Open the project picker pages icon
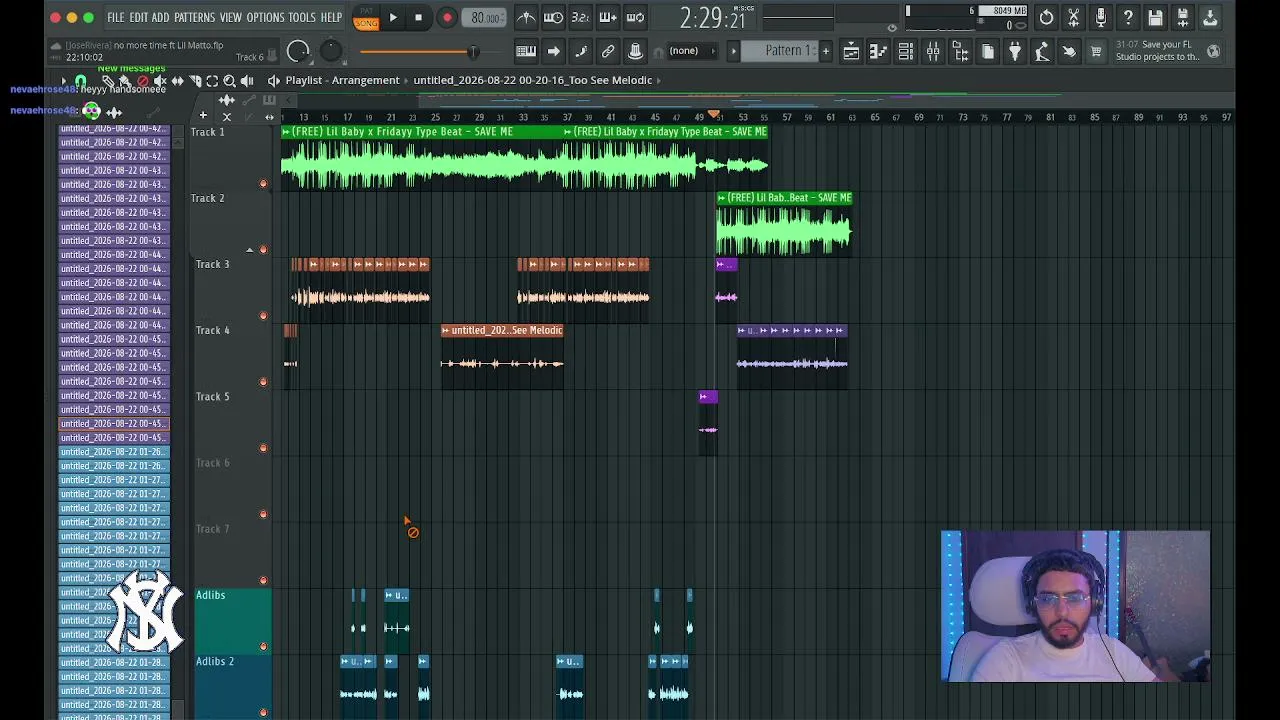Image resolution: width=1280 pixels, height=720 pixels. pos(988,51)
